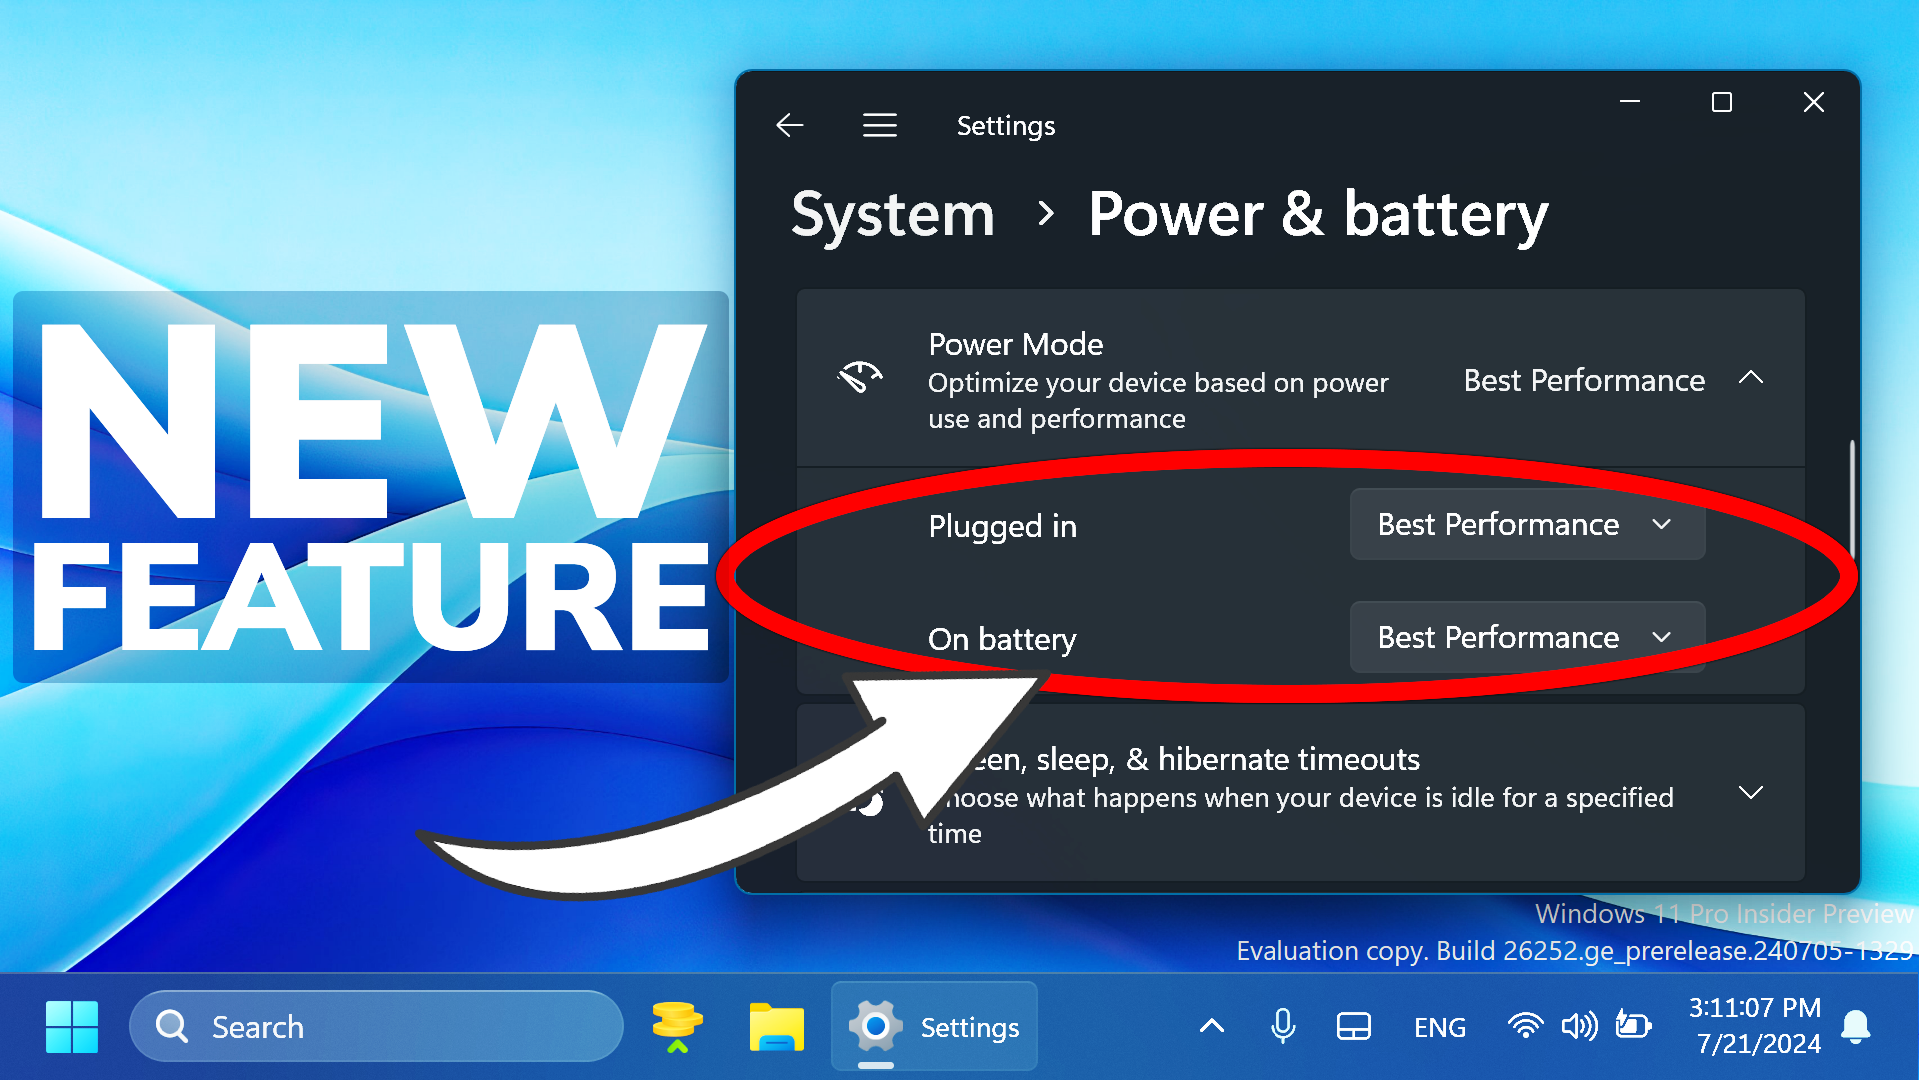Screen dimensions: 1919x1080
Task: Open File Explorer from the taskbar
Action: (777, 1026)
